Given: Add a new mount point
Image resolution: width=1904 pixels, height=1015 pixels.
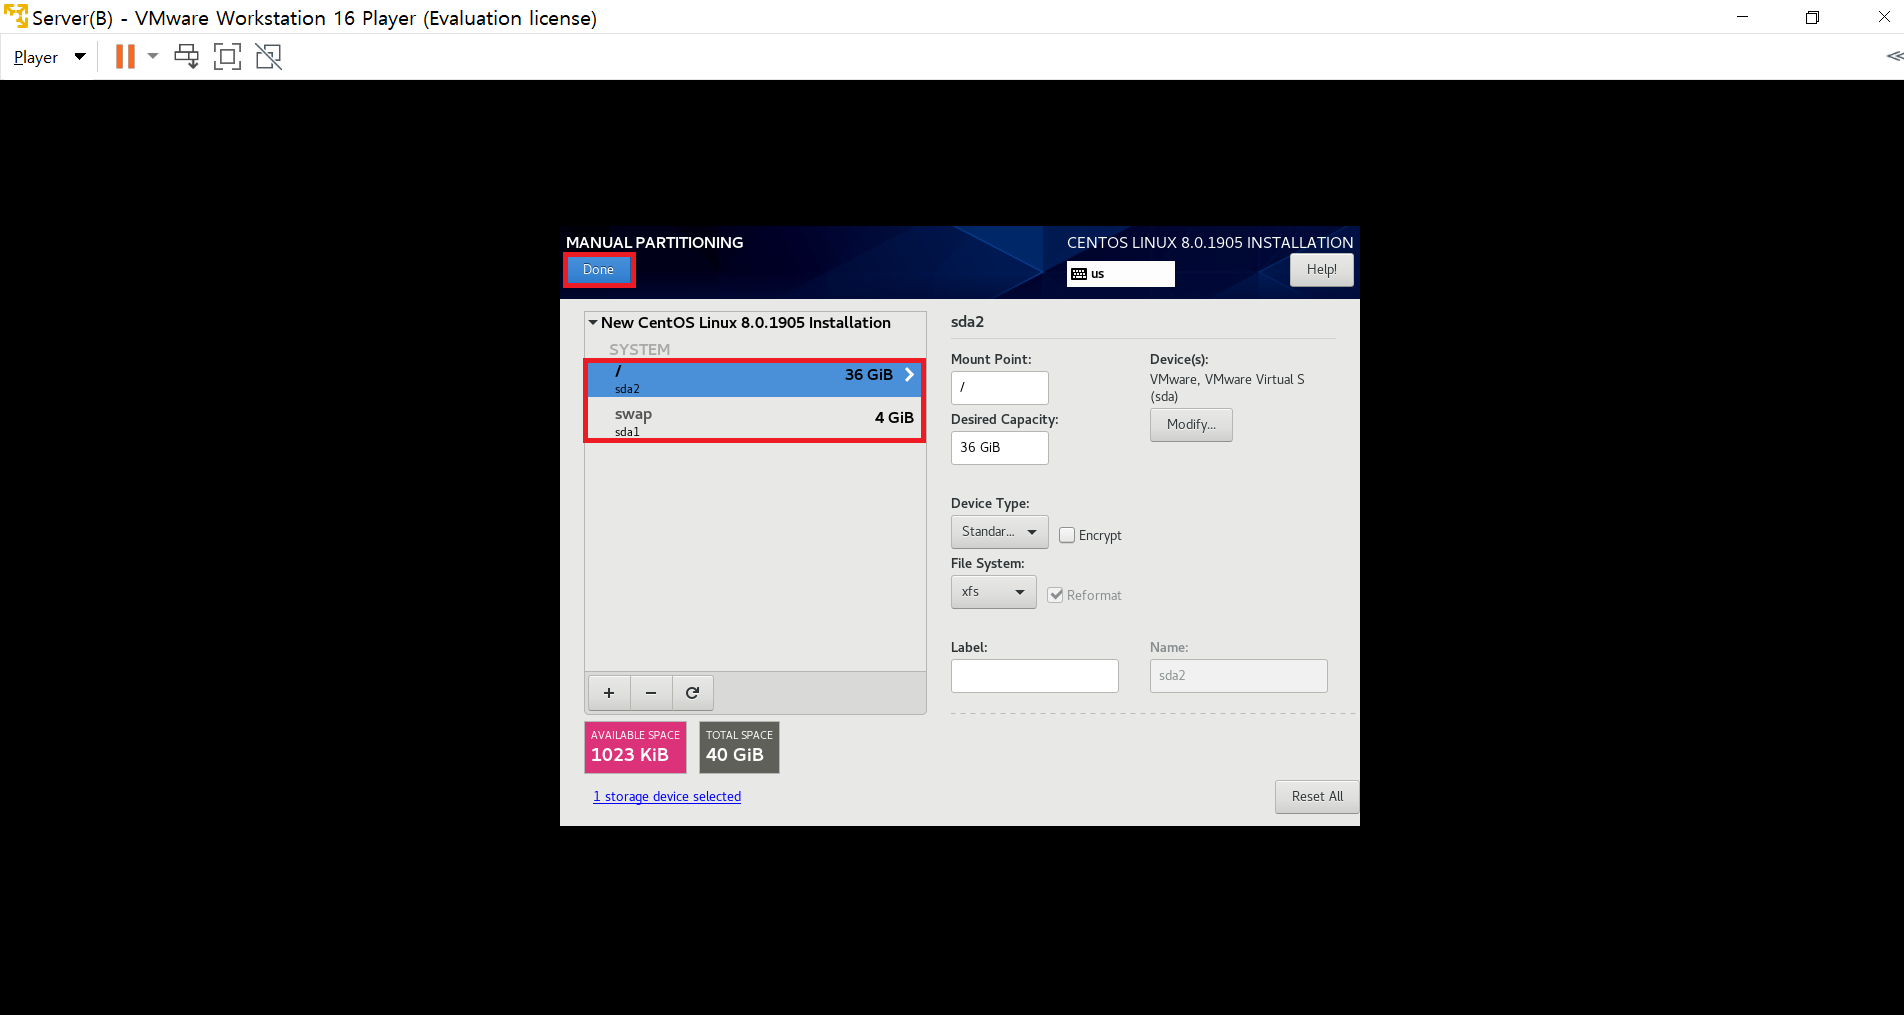Looking at the screenshot, I should click(x=609, y=693).
